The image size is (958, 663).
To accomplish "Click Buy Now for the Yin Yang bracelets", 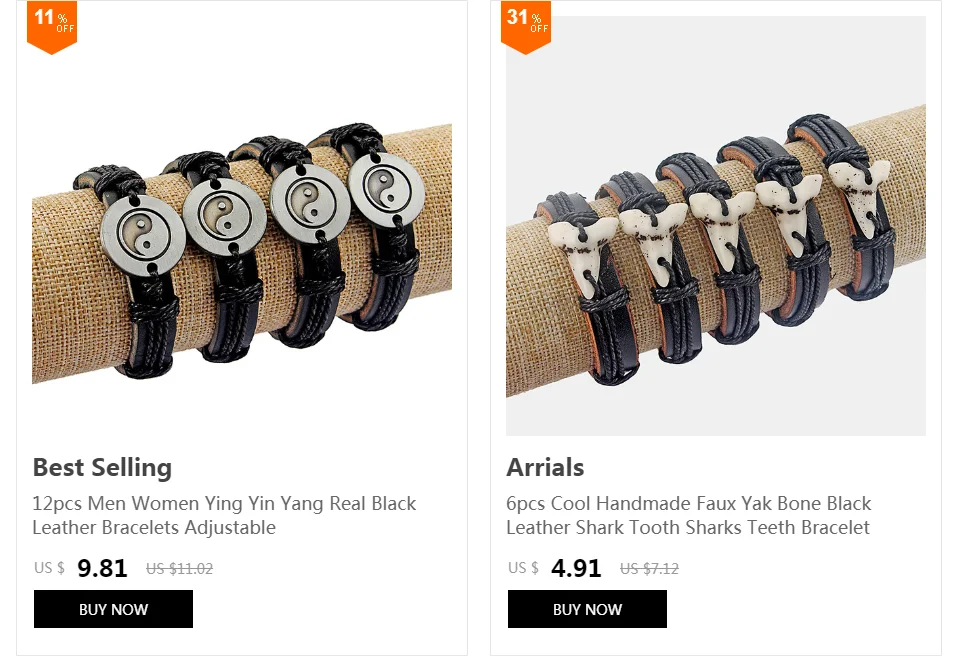I will pos(113,609).
